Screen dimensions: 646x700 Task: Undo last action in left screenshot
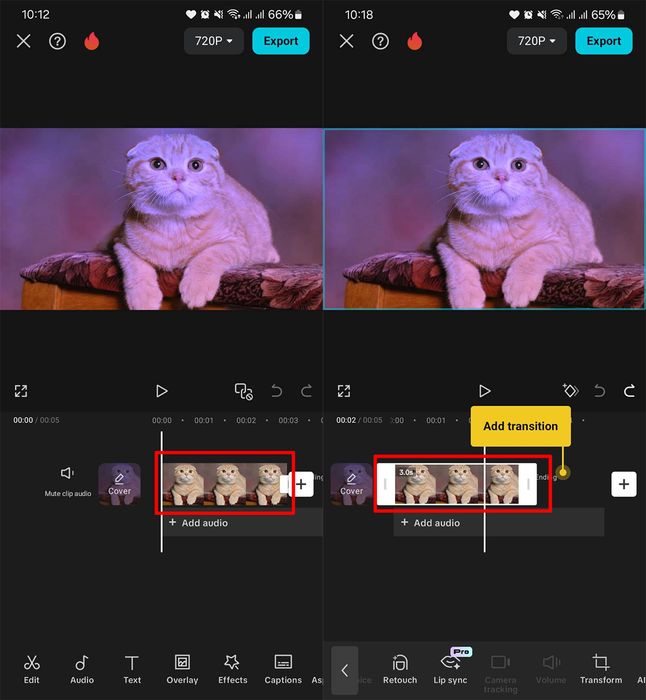coord(277,392)
